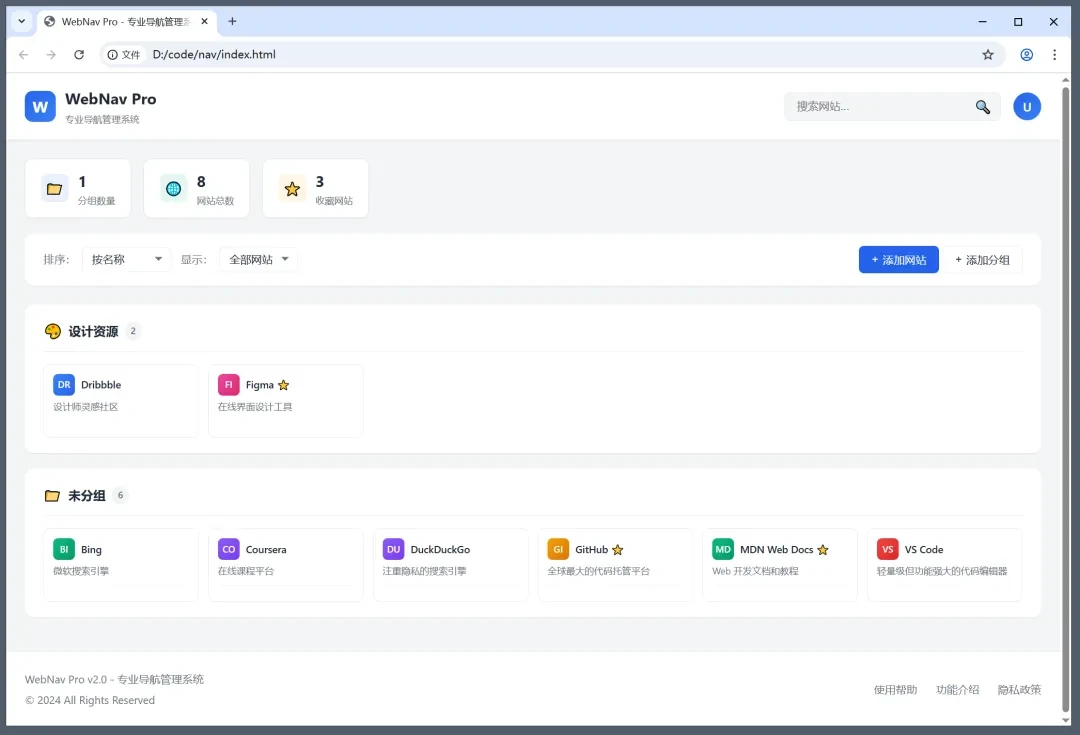Image resolution: width=1080 pixels, height=735 pixels.
Task: Click the globe icon in site total card
Action: tap(174, 189)
